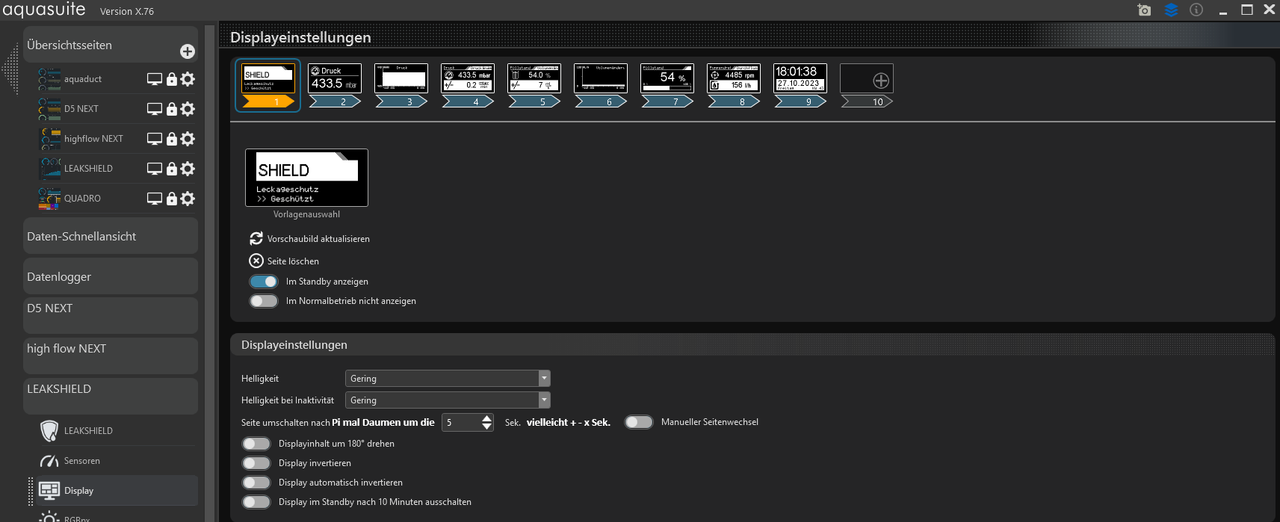Click the lock icon for QUADRO
Screen dimensions: 1280x522
pos(171,199)
